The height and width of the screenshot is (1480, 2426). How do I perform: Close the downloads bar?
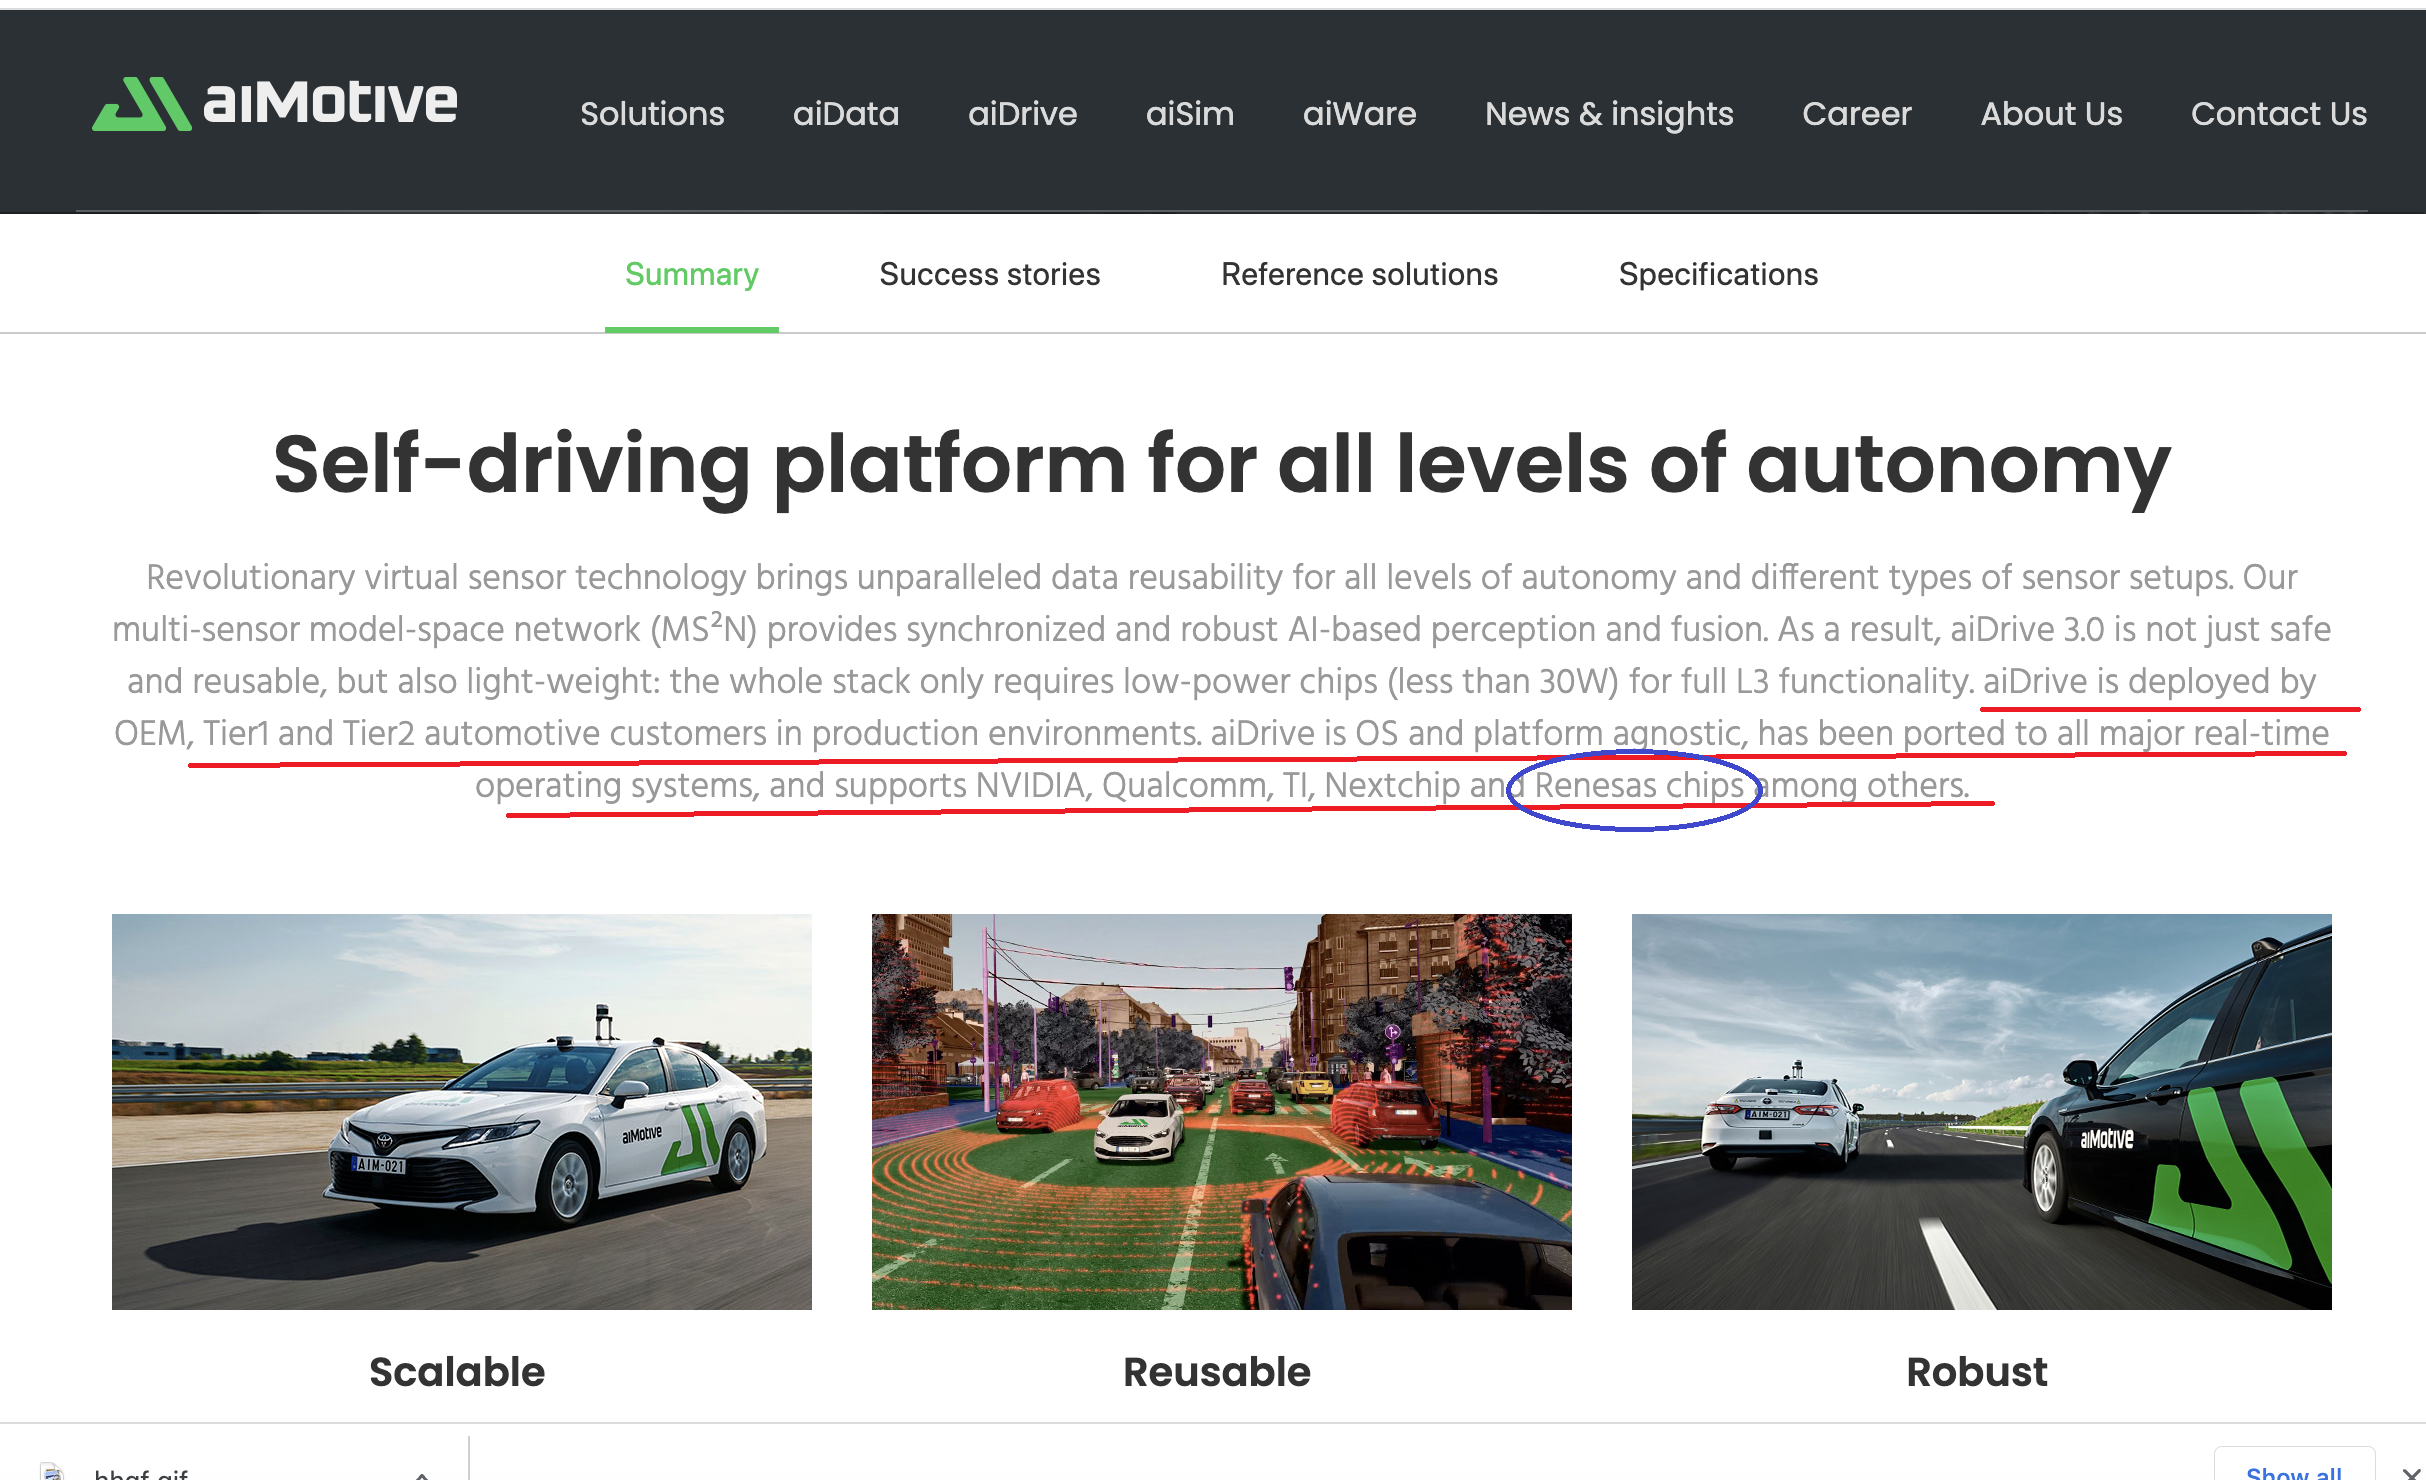pos(2410,1472)
